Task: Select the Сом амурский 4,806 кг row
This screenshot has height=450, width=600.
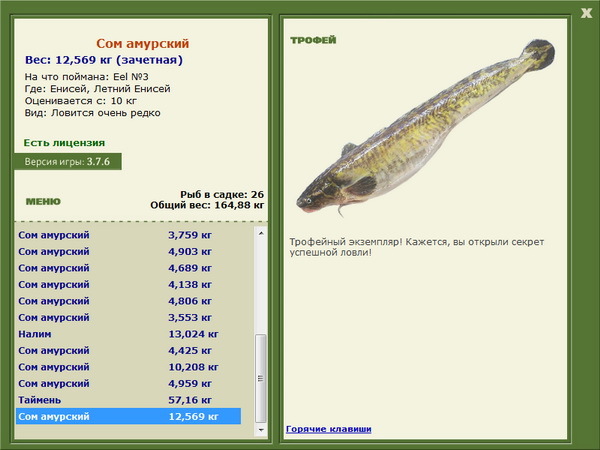Action: coord(129,301)
